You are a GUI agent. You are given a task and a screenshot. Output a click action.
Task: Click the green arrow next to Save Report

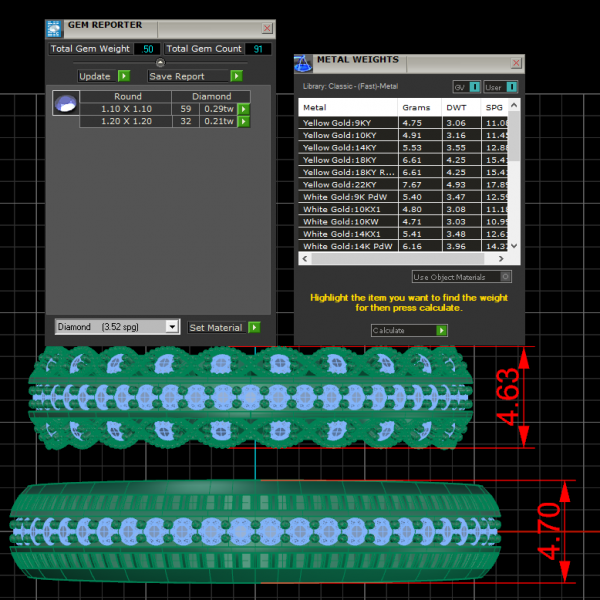pyautogui.click(x=237, y=76)
